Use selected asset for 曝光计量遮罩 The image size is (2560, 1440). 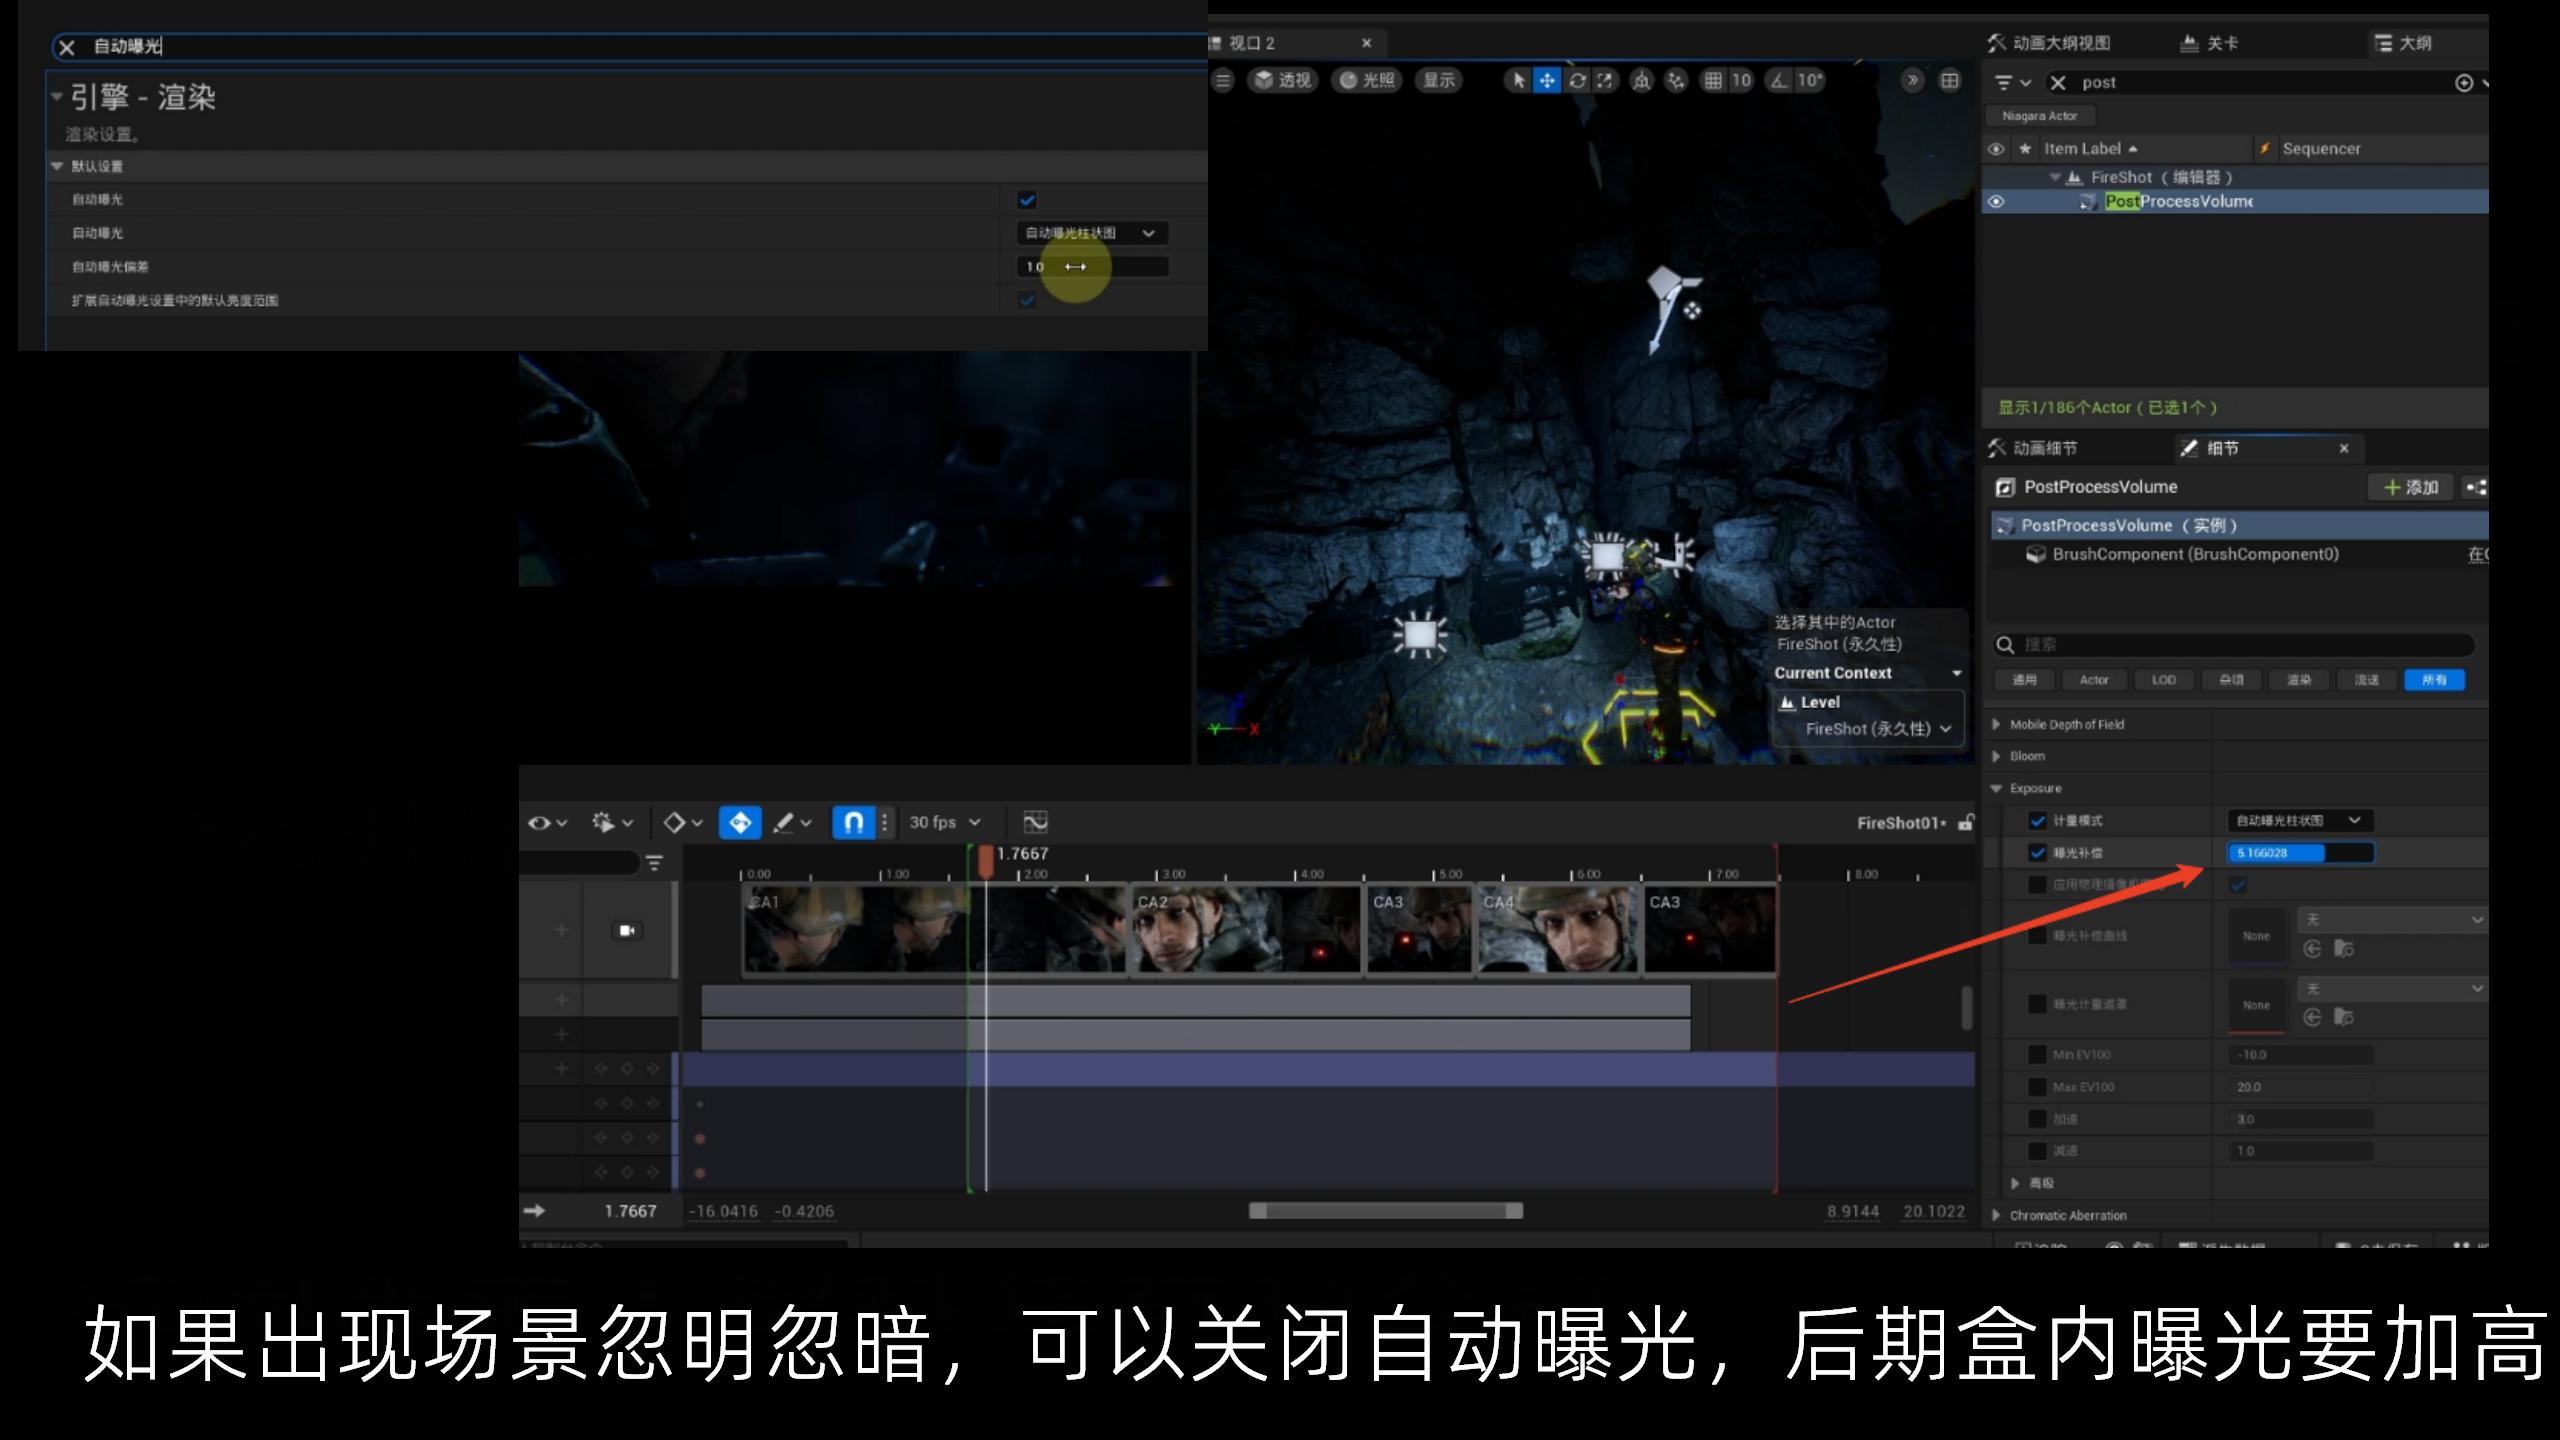point(2312,1017)
